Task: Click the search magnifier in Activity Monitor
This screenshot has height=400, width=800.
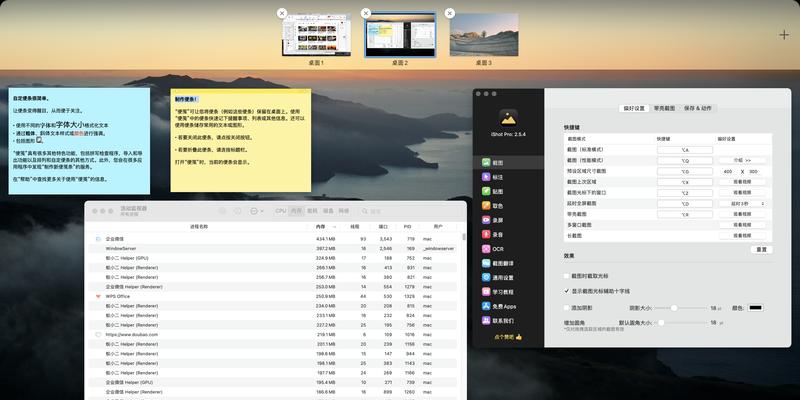Action: tap(365, 211)
